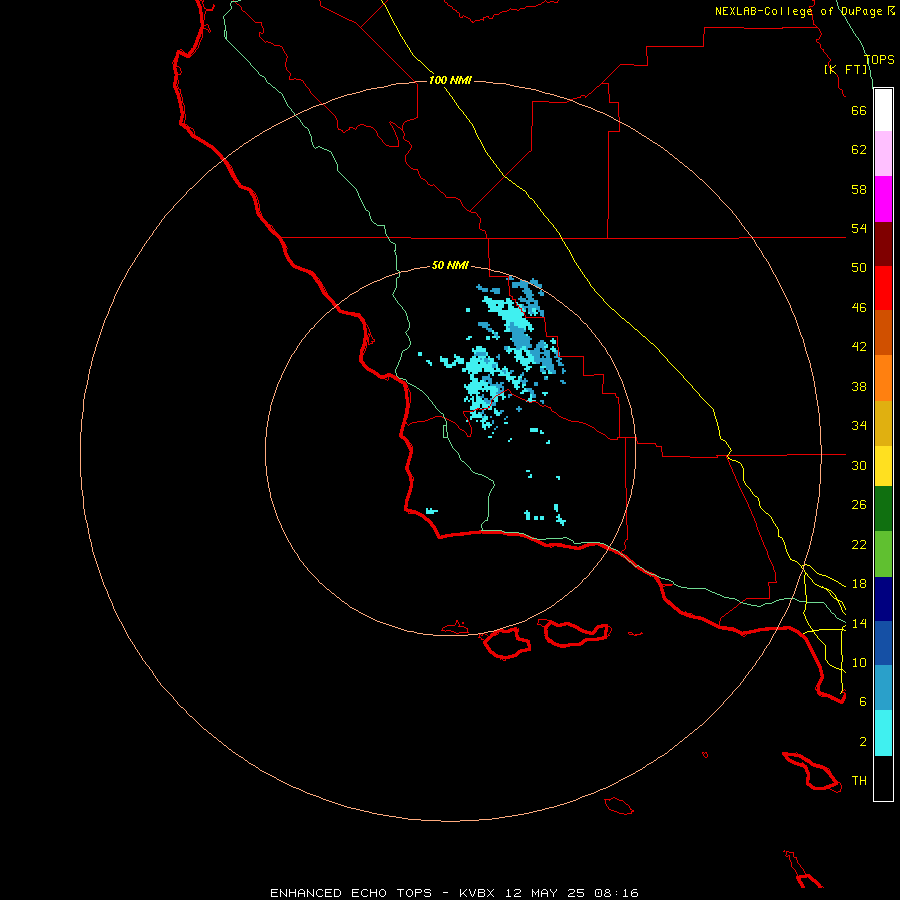Click the 50 NMI range ring label
This screenshot has height=900, width=900.
tap(450, 265)
